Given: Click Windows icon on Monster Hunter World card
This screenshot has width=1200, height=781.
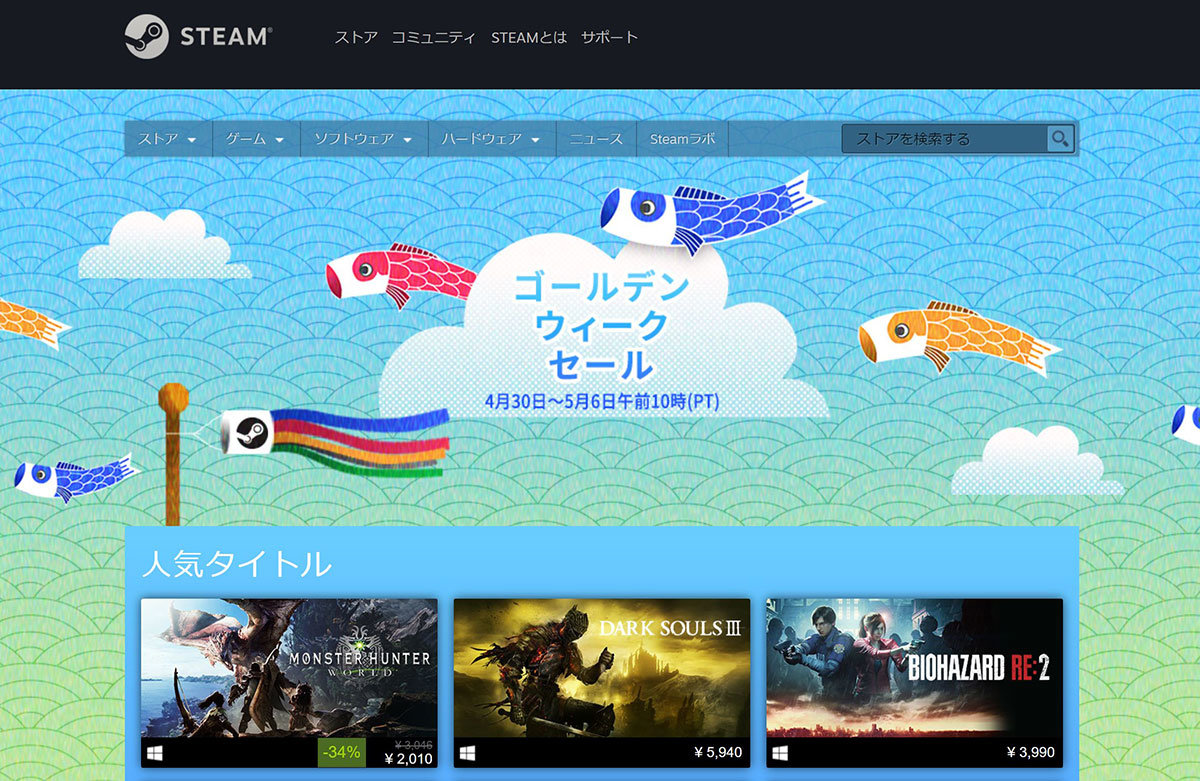Looking at the screenshot, I should 155,752.
